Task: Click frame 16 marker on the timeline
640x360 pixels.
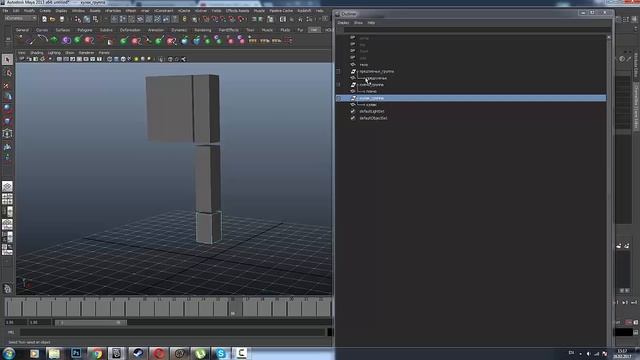Action: [x=233, y=307]
